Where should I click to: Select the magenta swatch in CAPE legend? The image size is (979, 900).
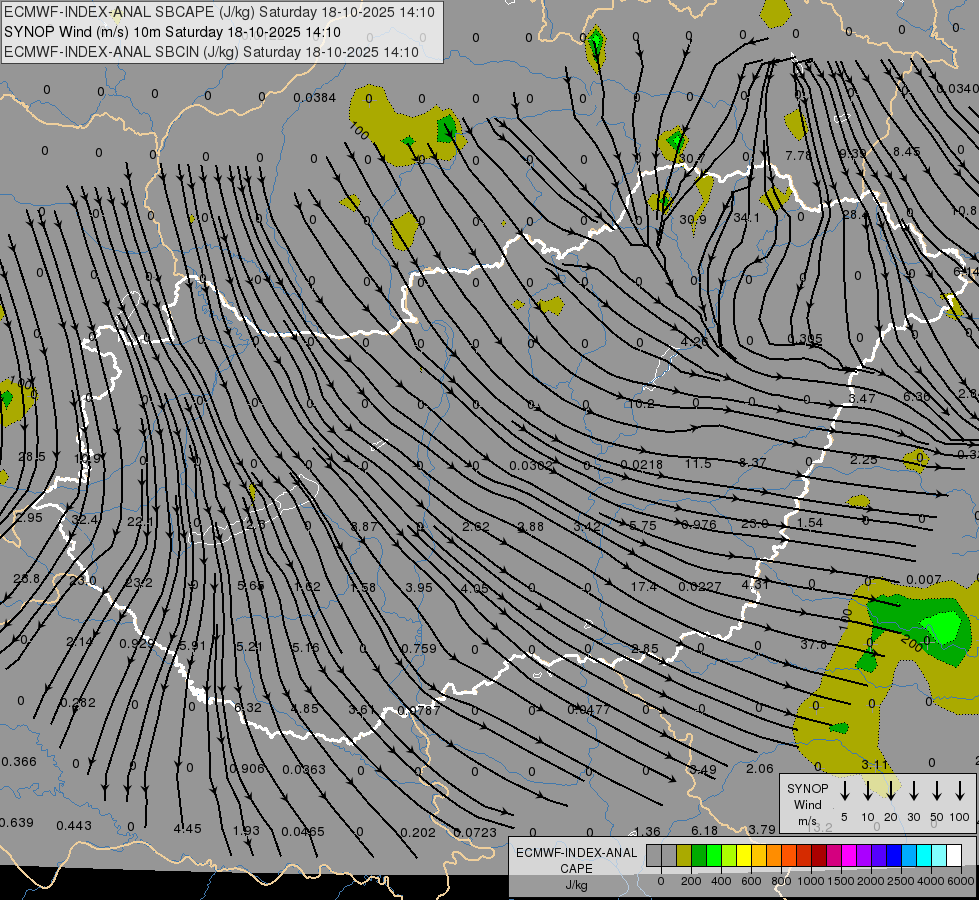pyautogui.click(x=849, y=855)
